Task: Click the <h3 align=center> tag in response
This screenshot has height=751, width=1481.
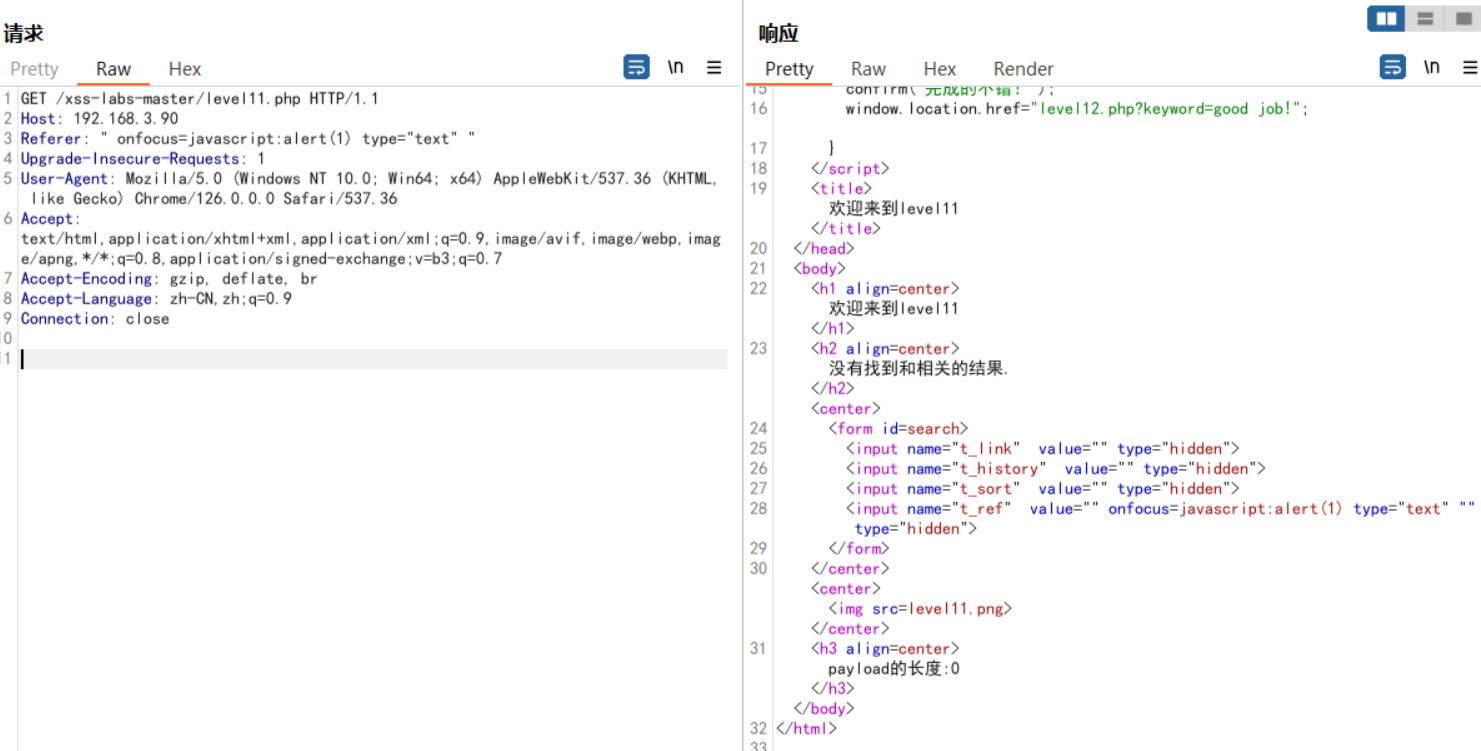Action: (885, 649)
